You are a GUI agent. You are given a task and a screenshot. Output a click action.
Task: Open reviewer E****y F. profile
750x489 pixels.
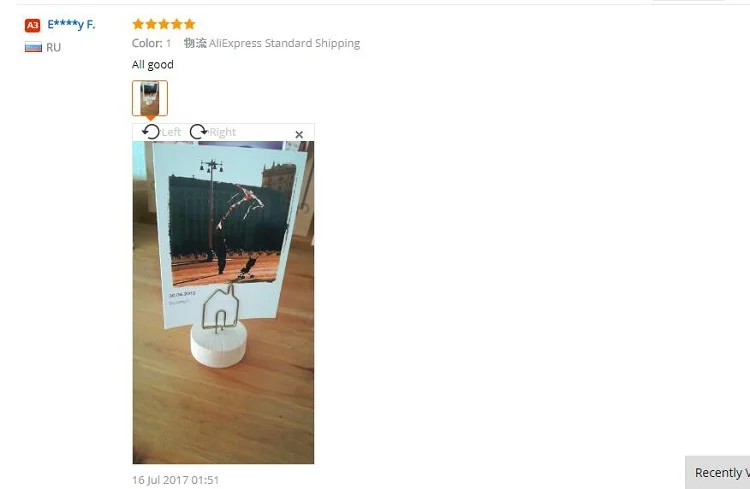point(71,24)
